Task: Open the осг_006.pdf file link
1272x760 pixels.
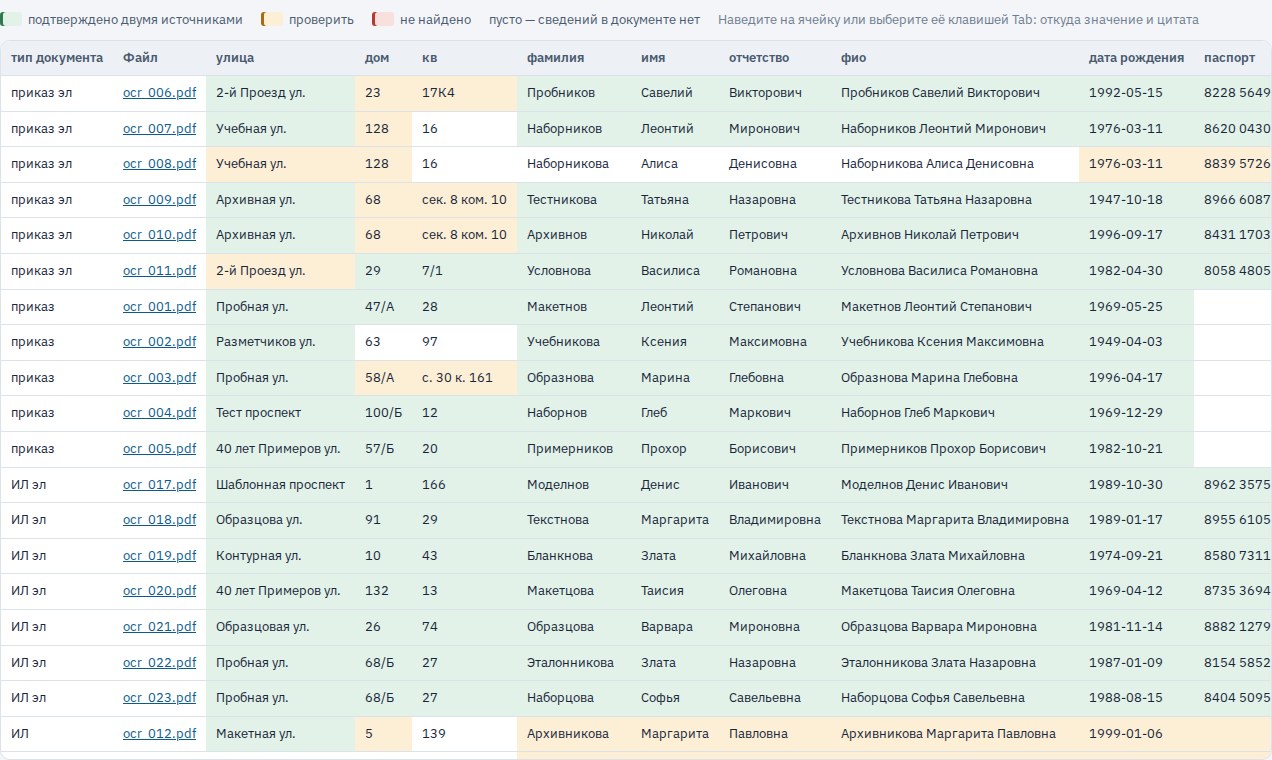Action: pyautogui.click(x=160, y=93)
